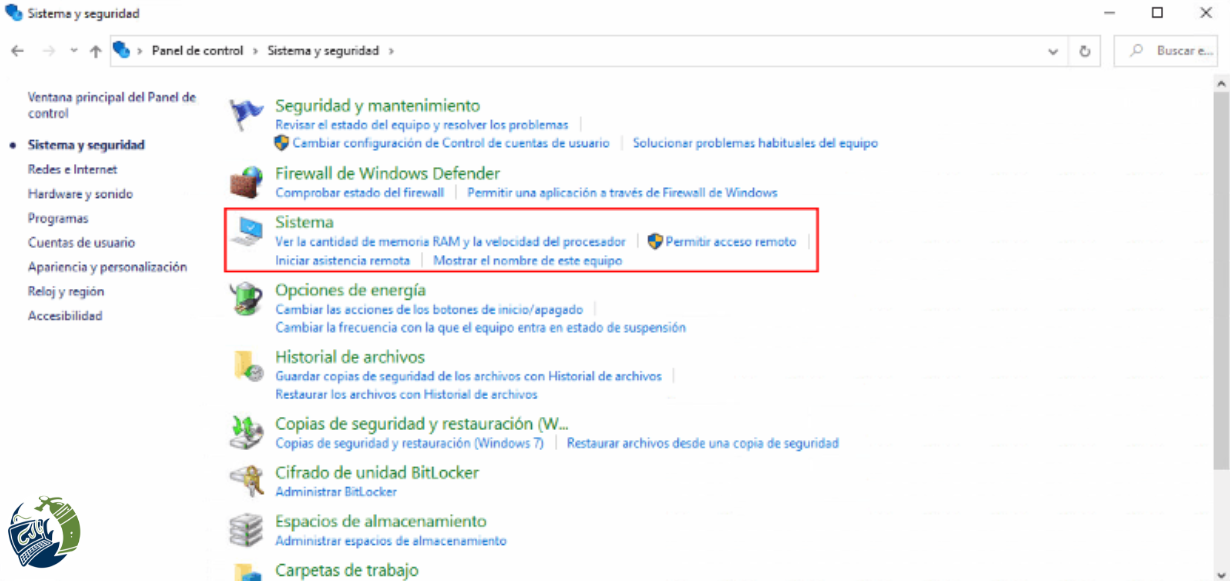
Task: Open Apariencia y personalización in the sidebar
Action: [x=107, y=267]
